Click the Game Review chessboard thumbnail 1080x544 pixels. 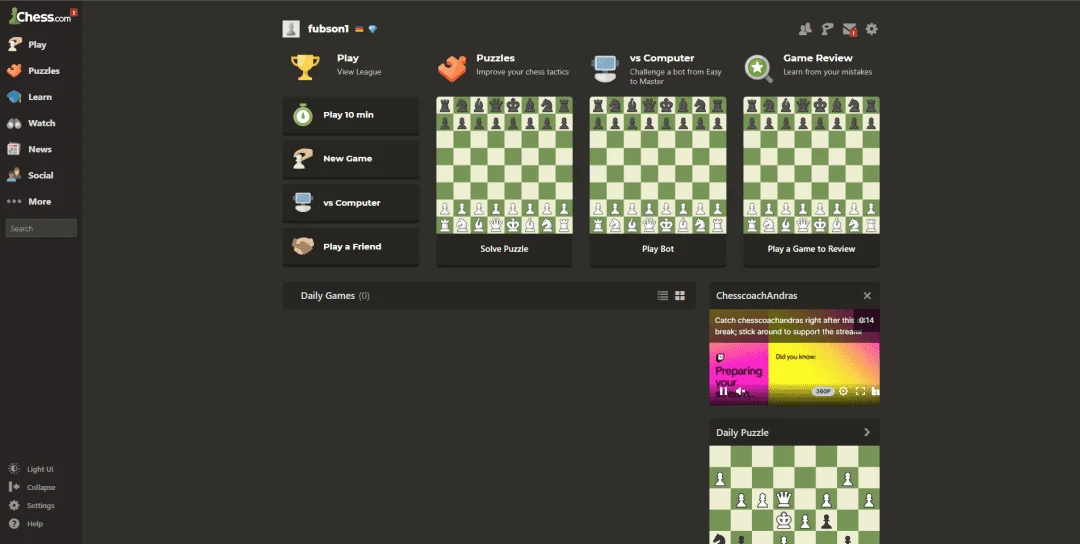pos(811,165)
